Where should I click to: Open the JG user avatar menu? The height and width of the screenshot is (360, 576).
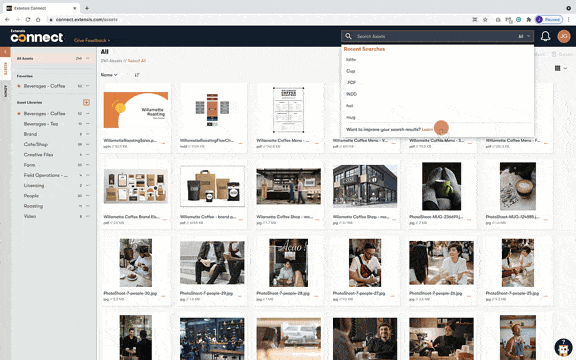(x=564, y=36)
